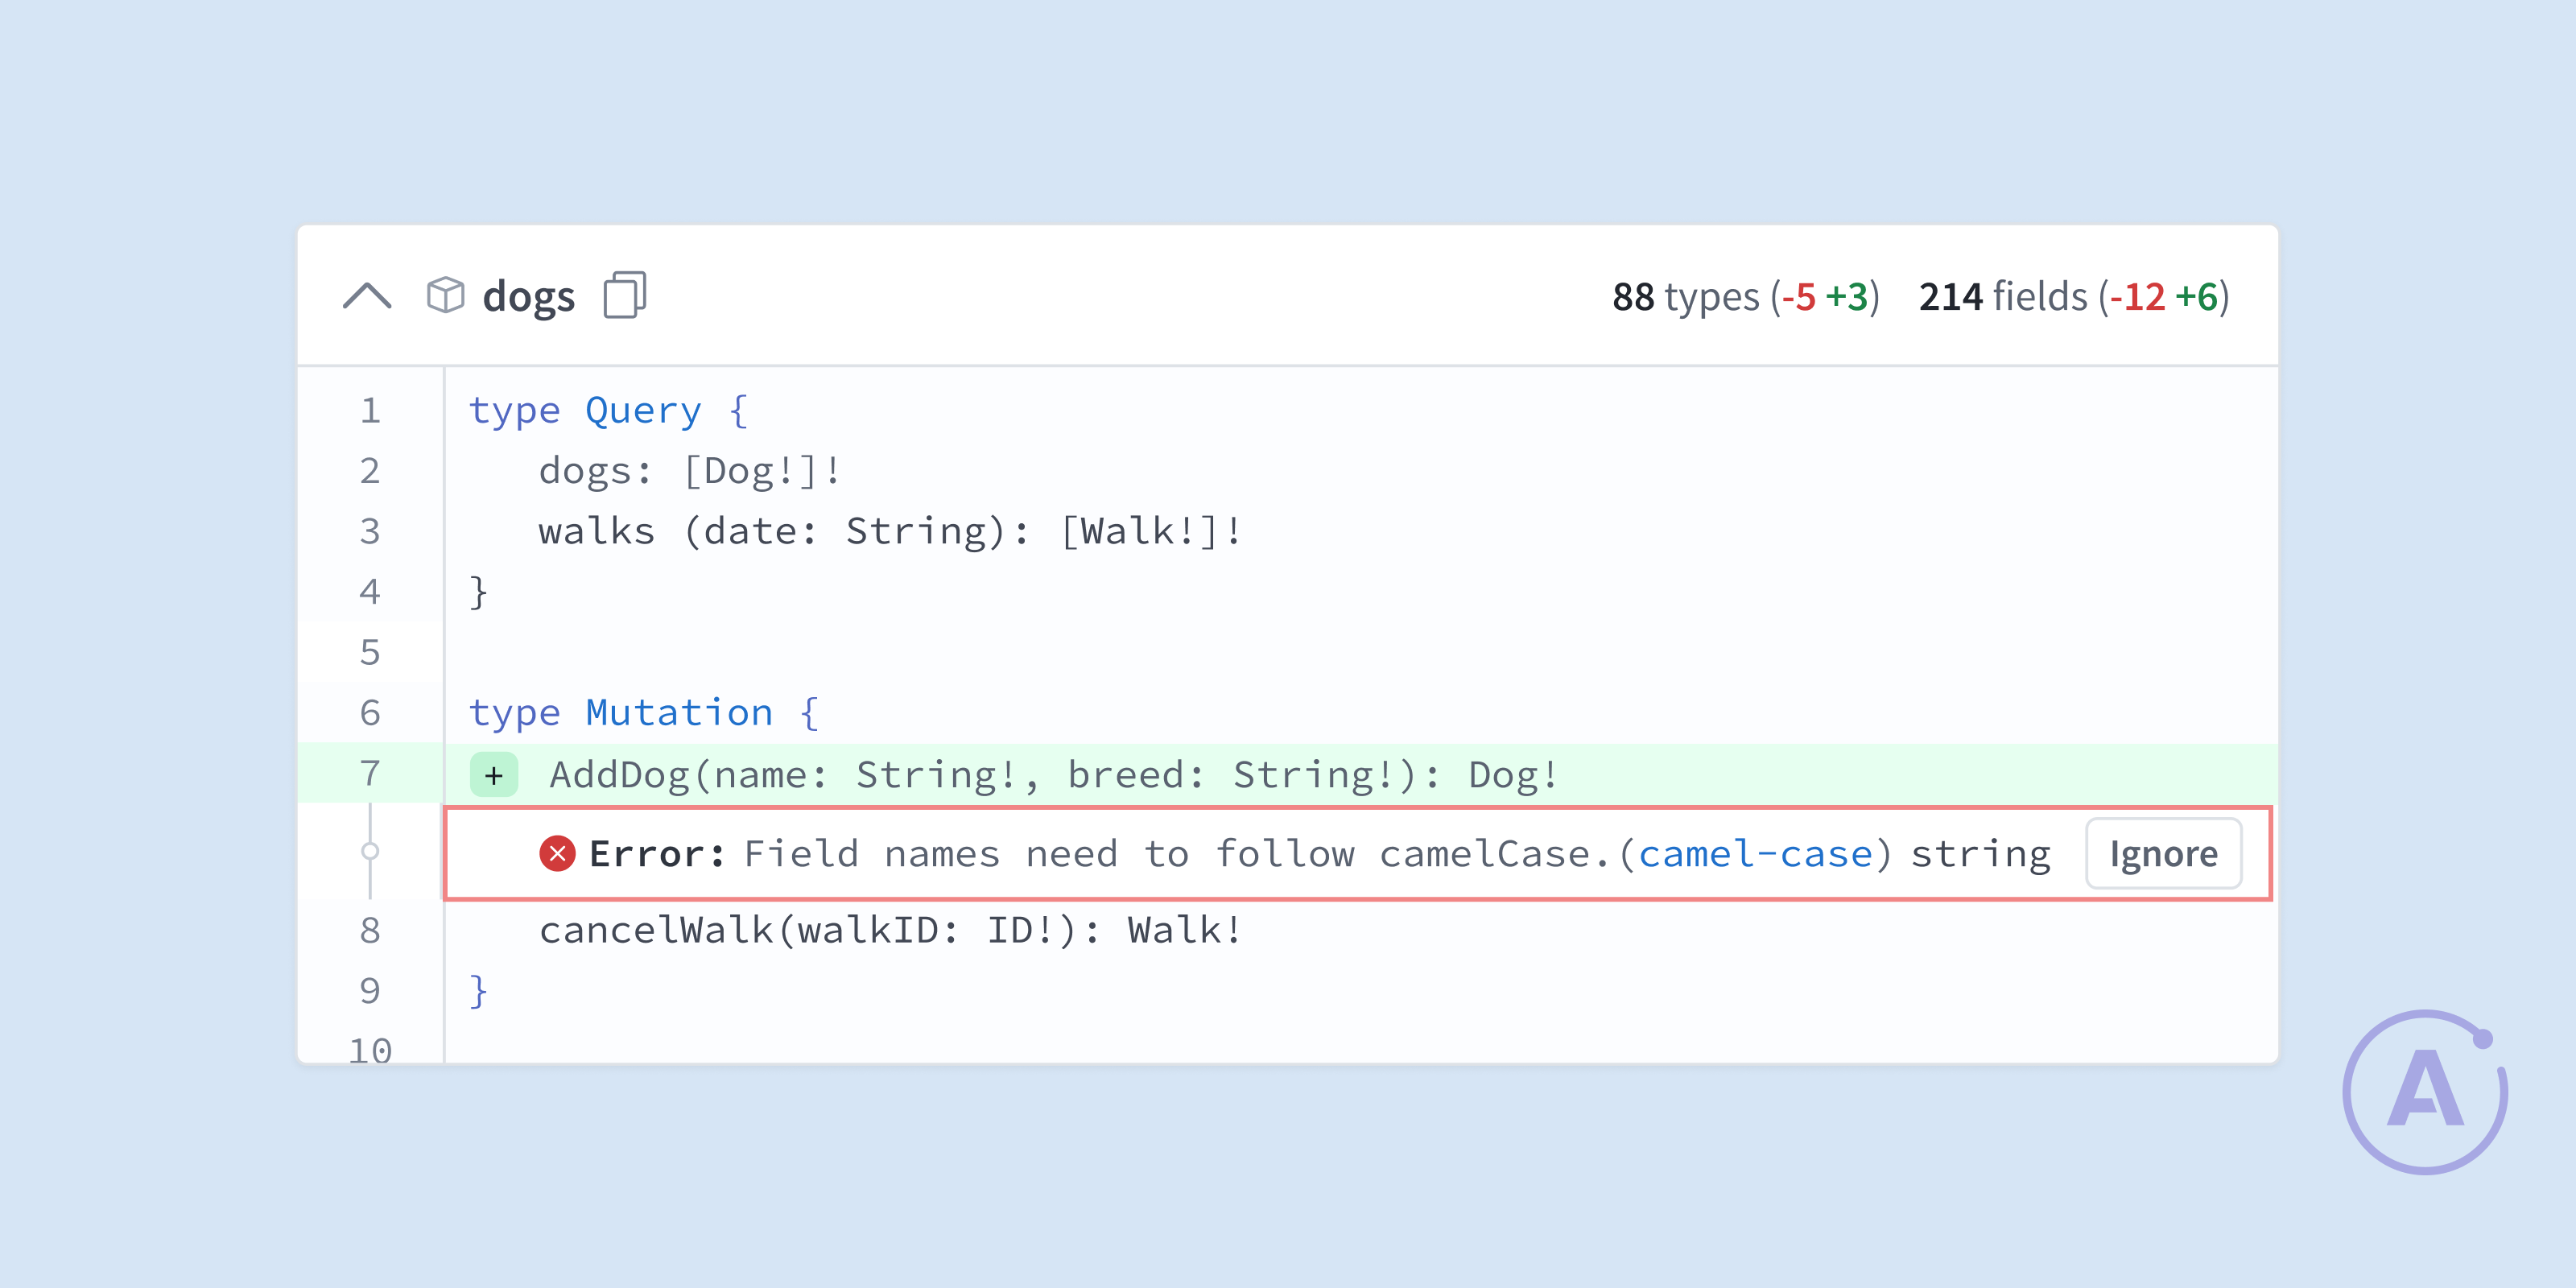Click the subgraph cube icon beside dogs
Screen dimensions: 2576x1288
445,295
